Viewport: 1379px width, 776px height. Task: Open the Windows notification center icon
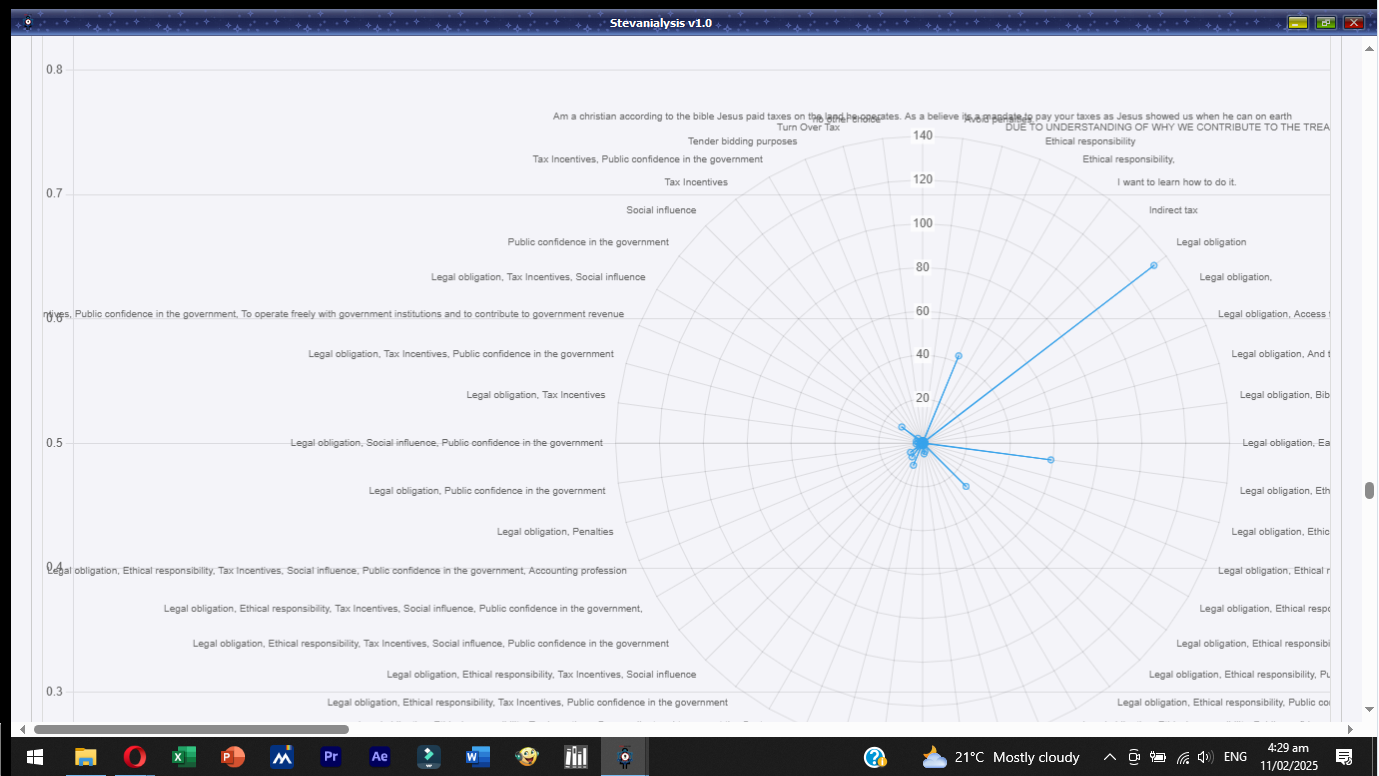coord(1345,757)
